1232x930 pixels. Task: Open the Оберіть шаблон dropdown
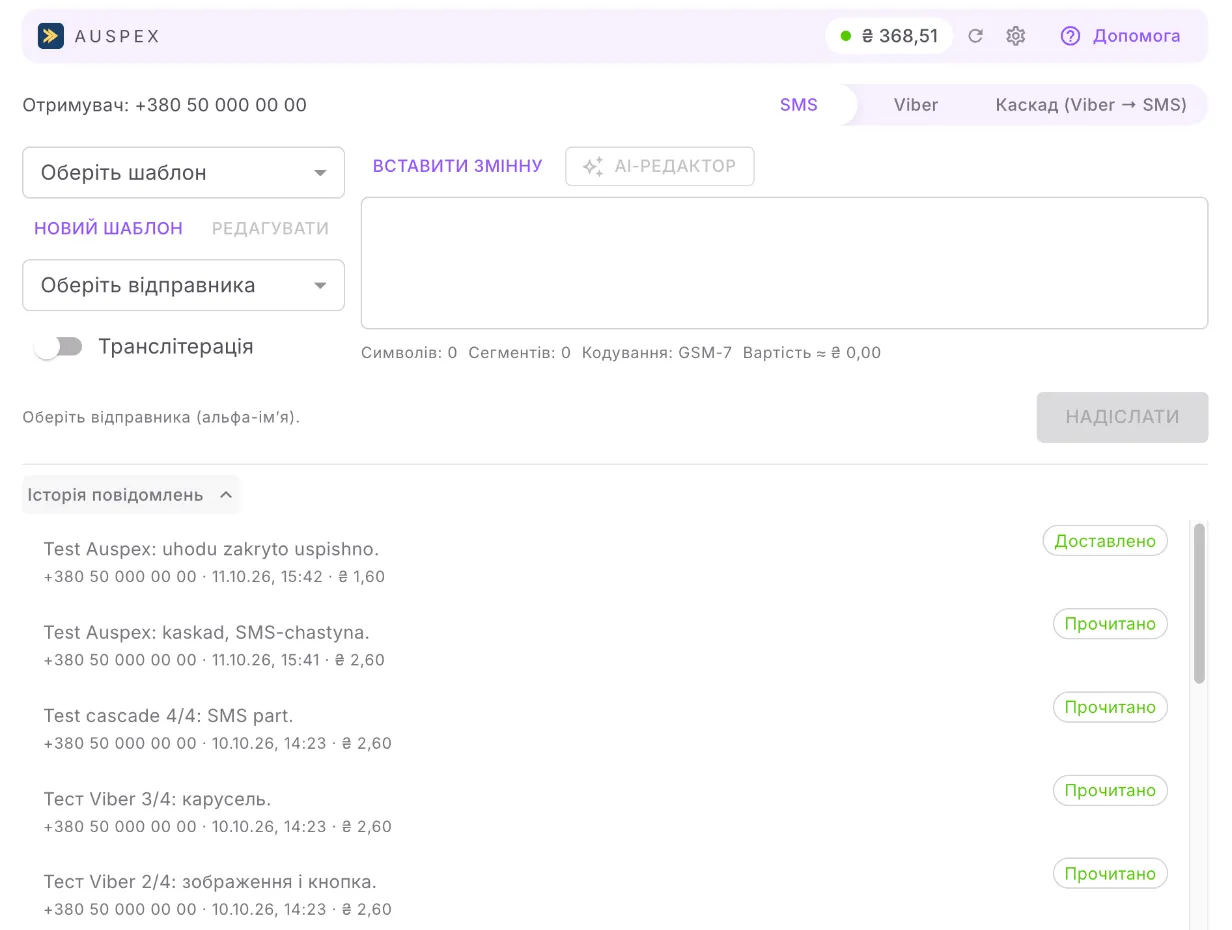184,173
